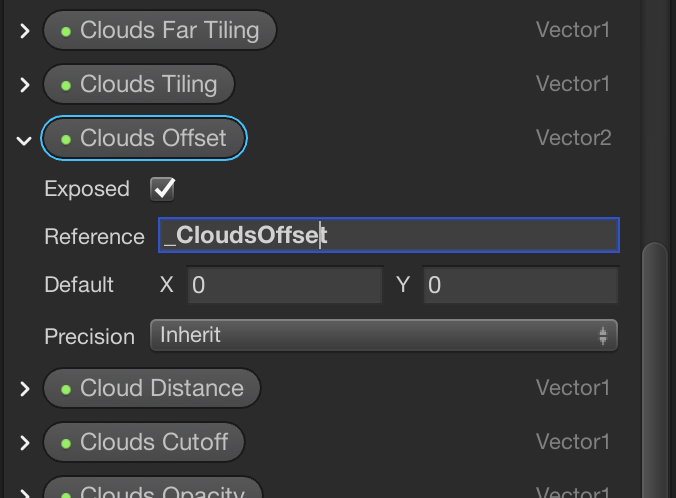The width and height of the screenshot is (676, 498).
Task: Collapse the Clouds Offset property
Action: coord(25,139)
